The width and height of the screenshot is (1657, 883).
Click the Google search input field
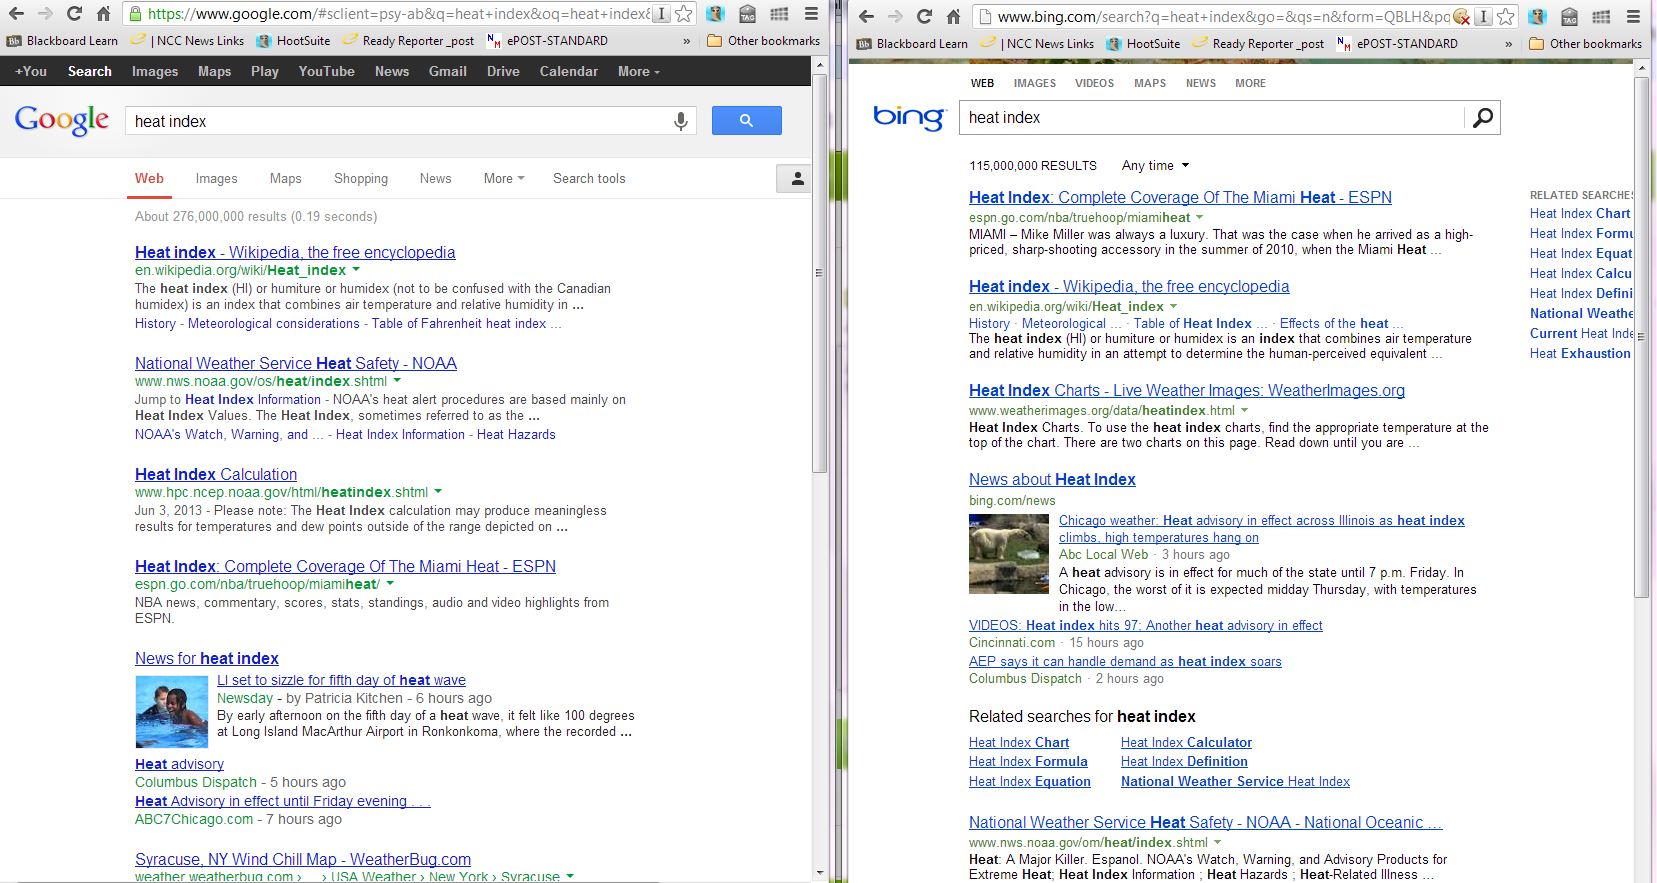click(398, 121)
